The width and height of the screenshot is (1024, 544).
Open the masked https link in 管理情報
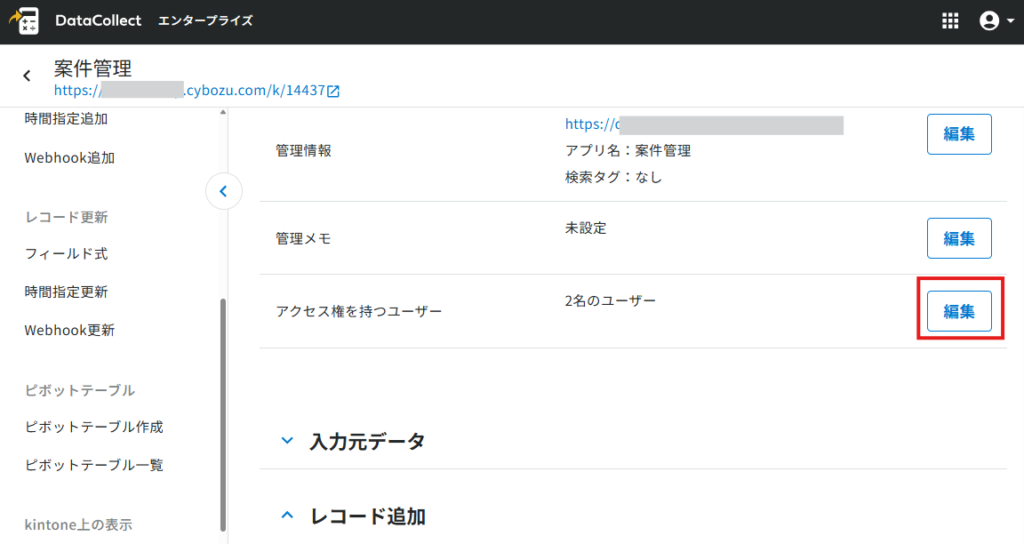(704, 124)
